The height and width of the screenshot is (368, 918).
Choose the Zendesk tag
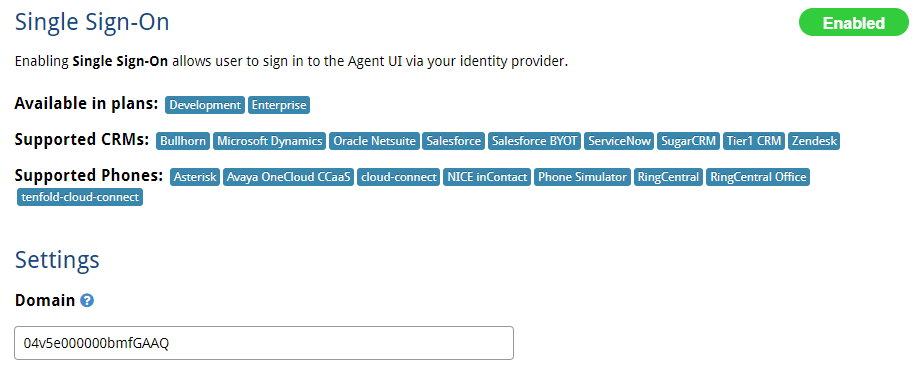pyautogui.click(x=814, y=141)
